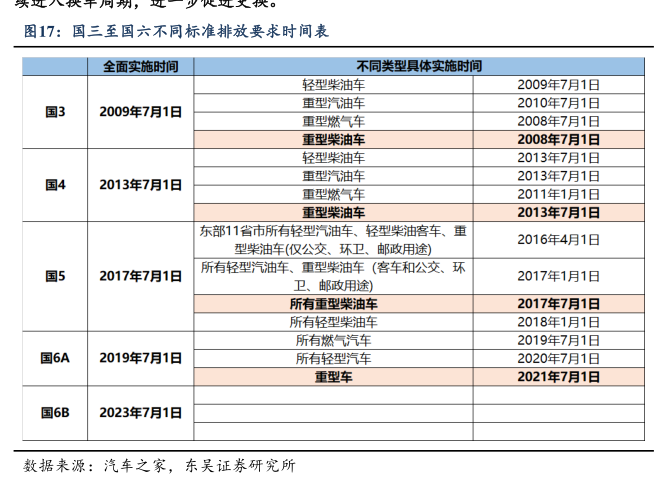Select the 所有轻型汽车 cell

coord(333,358)
